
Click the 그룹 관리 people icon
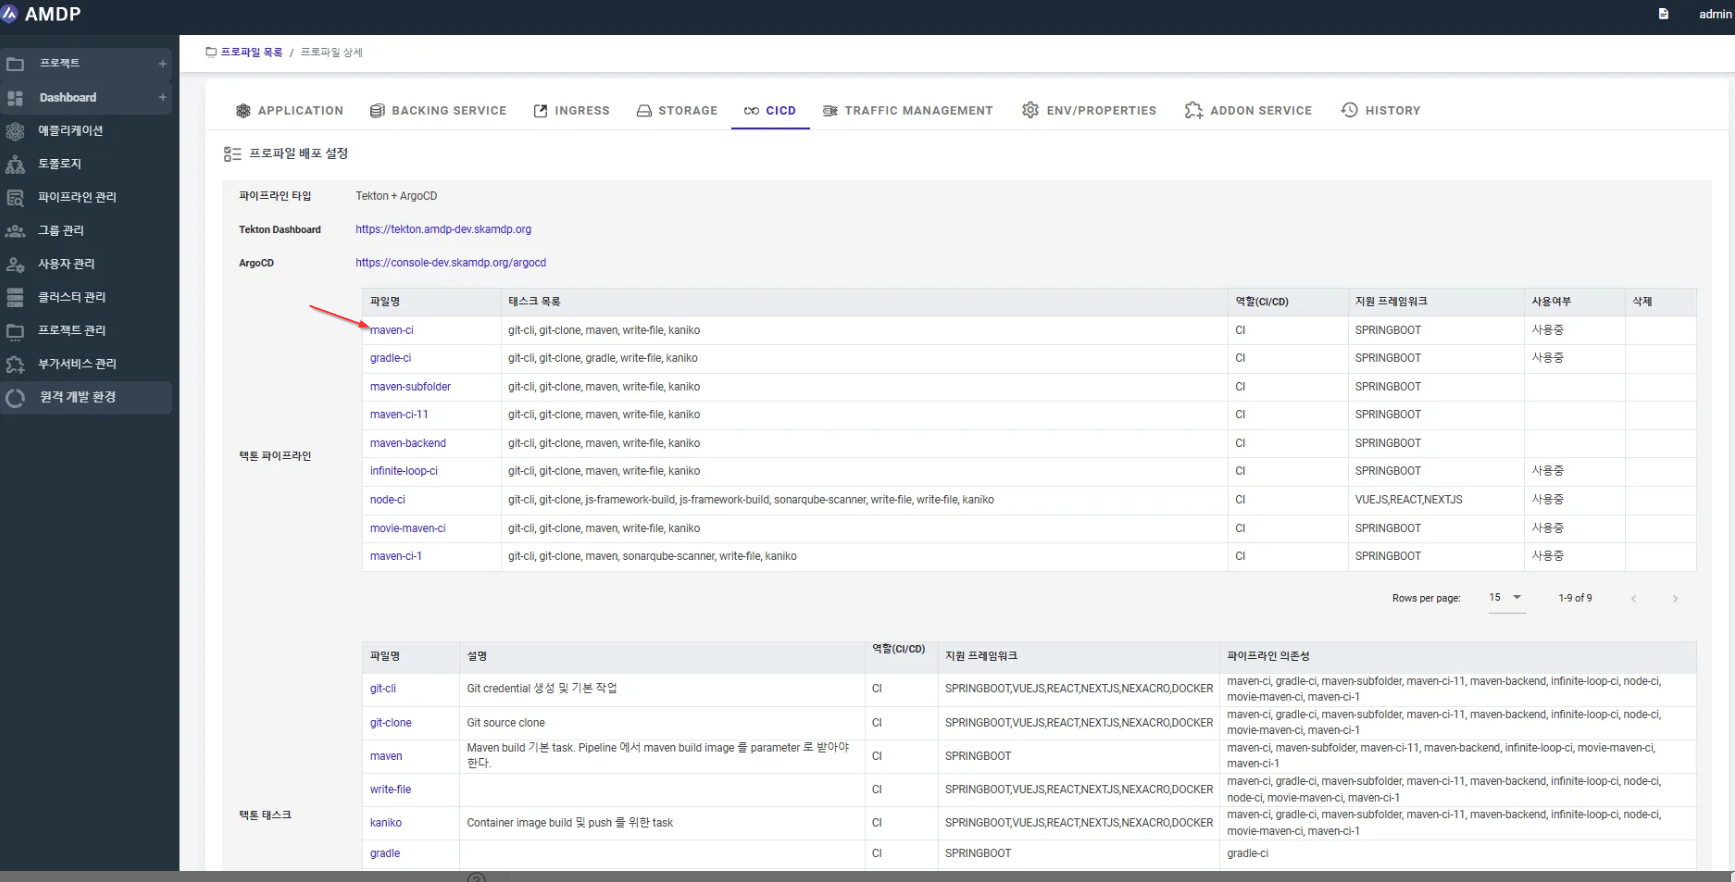(15, 231)
